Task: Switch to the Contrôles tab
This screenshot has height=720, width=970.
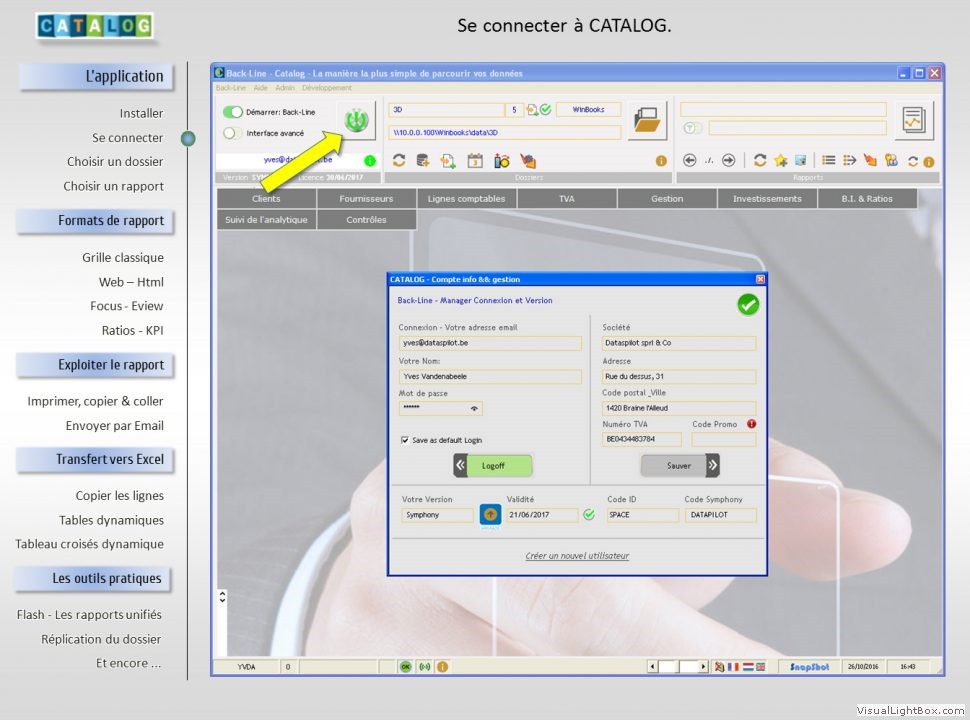Action: click(x=366, y=220)
